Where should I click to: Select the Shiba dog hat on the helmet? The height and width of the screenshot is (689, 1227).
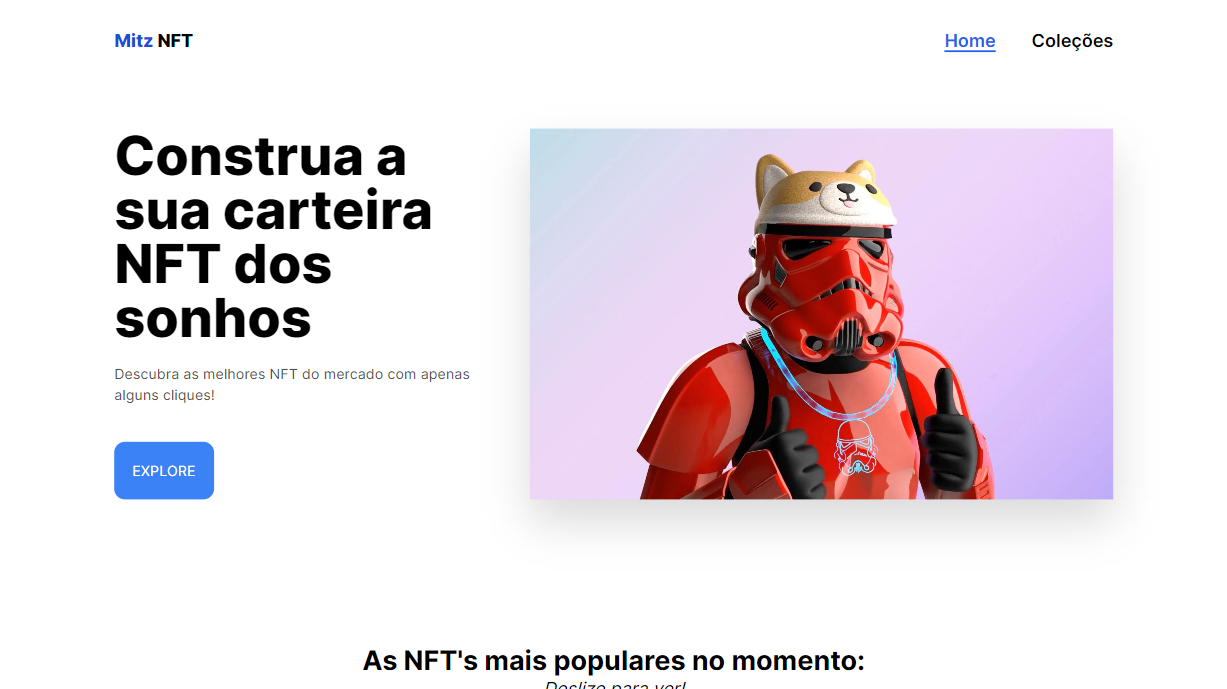tap(823, 193)
